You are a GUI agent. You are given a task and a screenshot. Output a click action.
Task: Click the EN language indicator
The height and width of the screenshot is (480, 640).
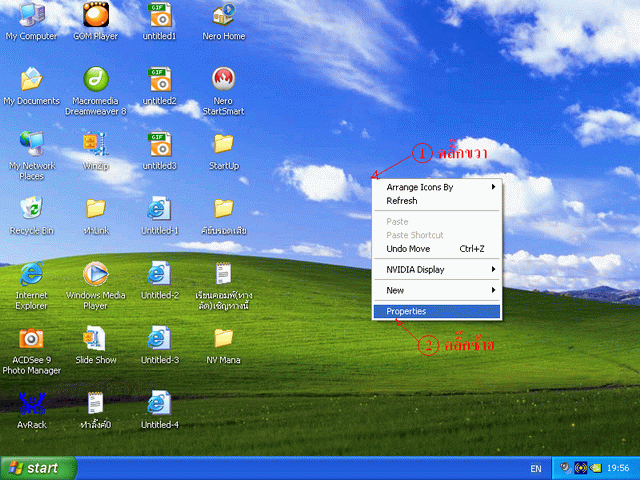(x=536, y=469)
